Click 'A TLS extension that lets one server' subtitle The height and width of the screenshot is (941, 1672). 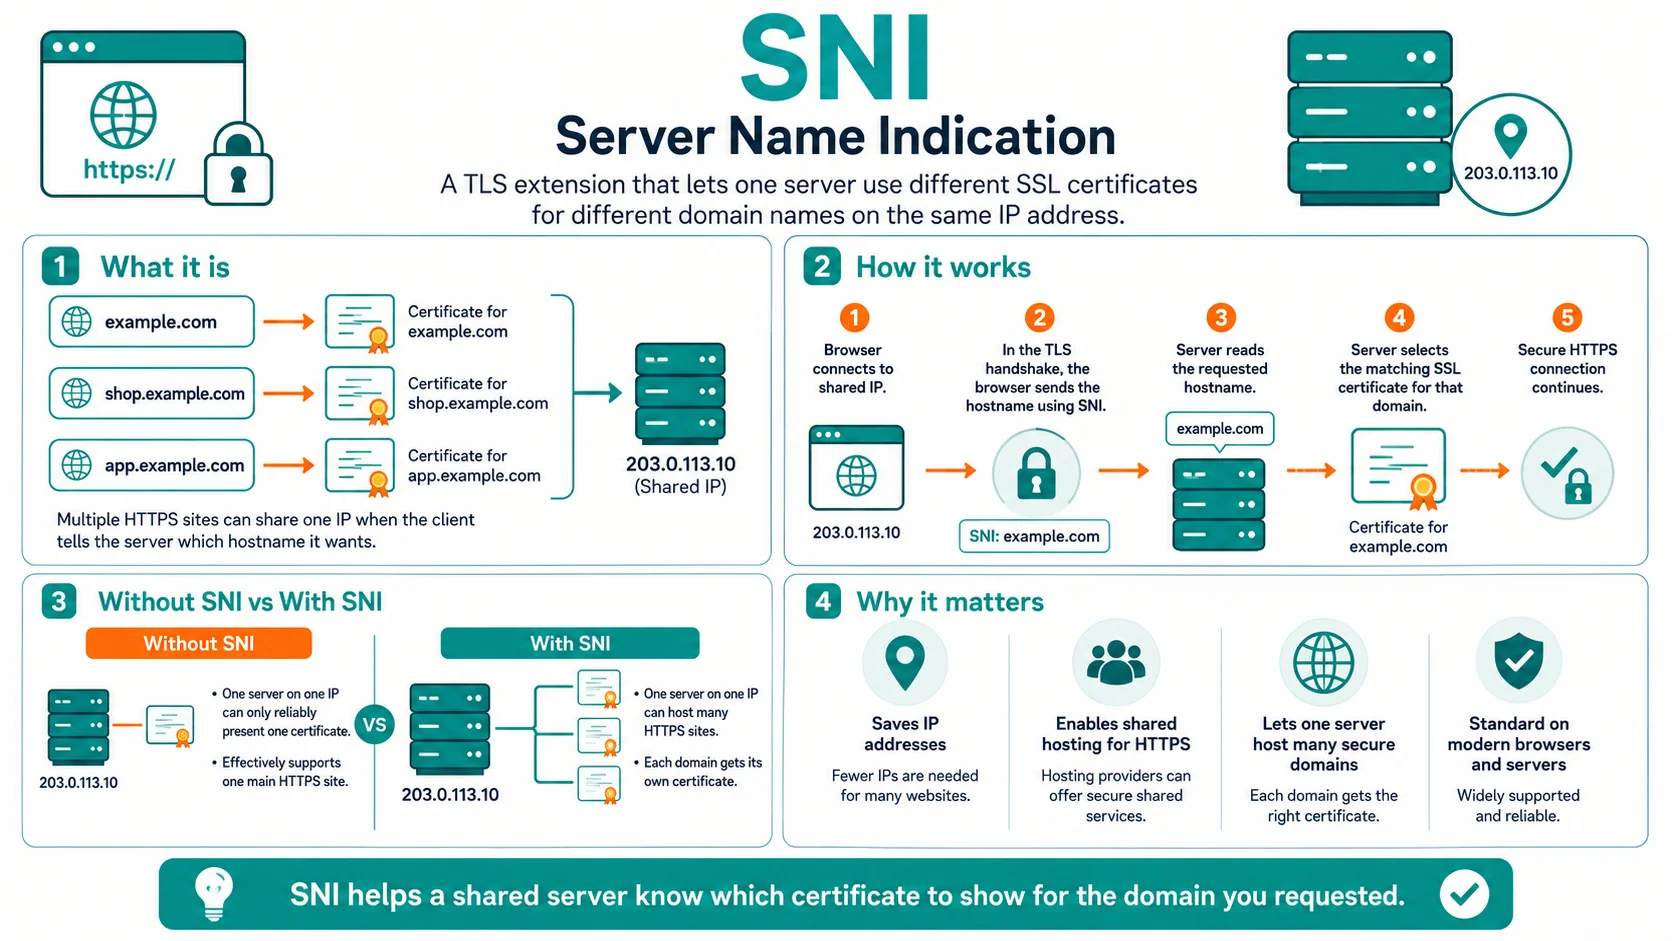[x=819, y=199]
